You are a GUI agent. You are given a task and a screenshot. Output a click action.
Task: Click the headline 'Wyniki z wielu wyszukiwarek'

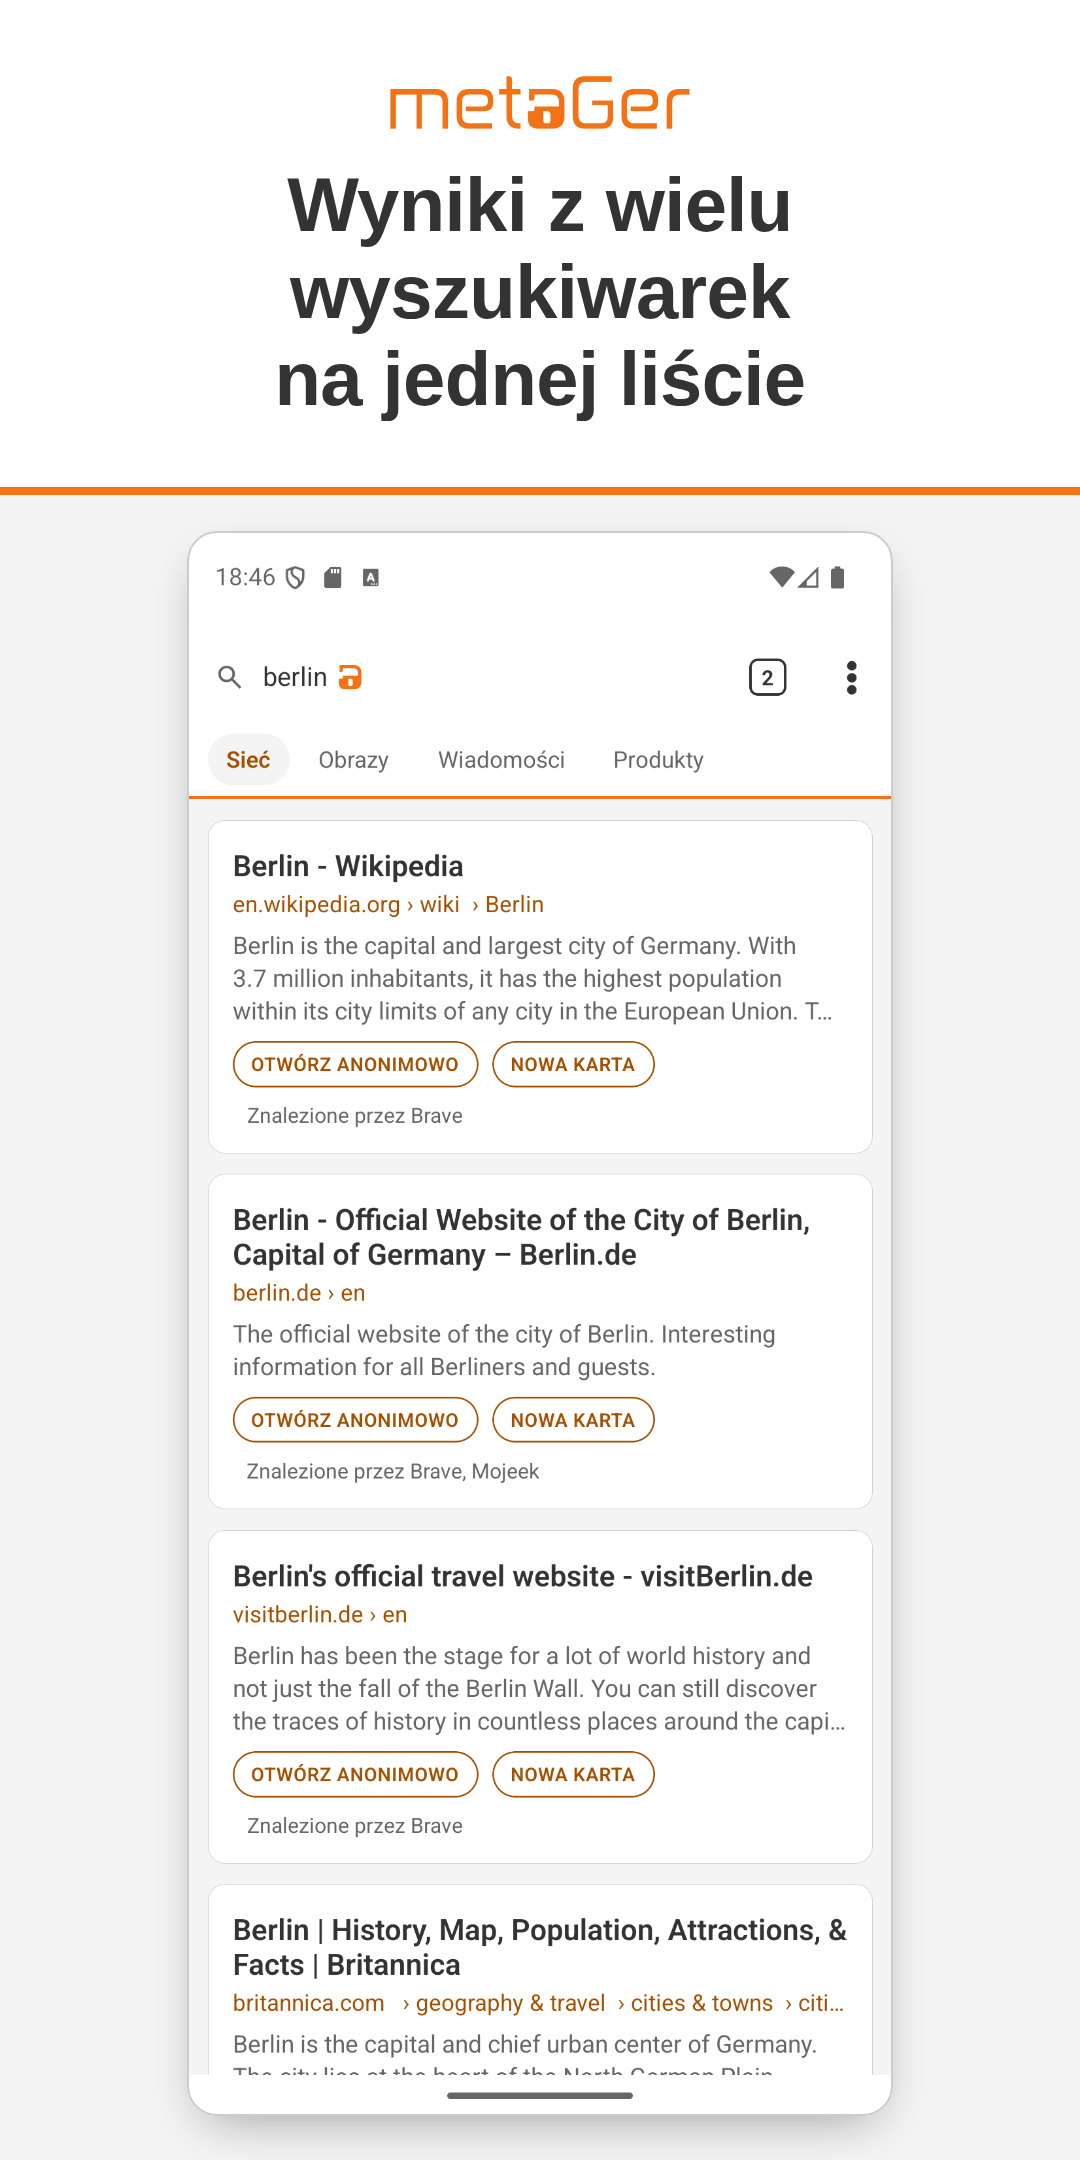[x=540, y=248]
